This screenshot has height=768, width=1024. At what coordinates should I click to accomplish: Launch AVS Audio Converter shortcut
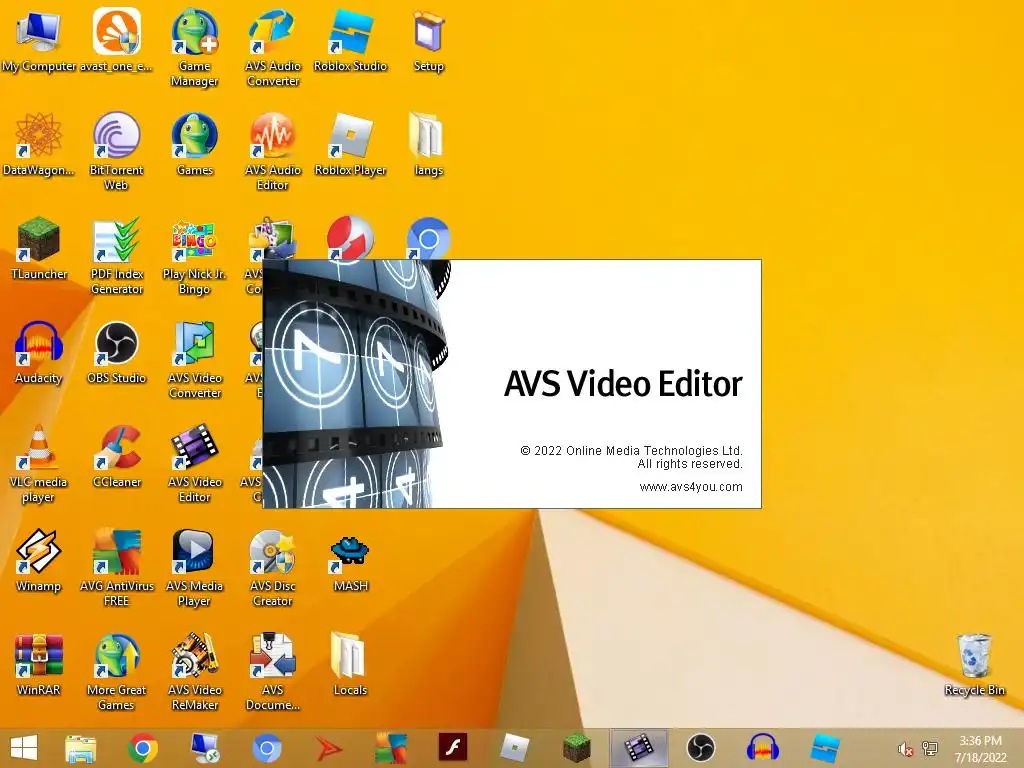pyautogui.click(x=273, y=47)
